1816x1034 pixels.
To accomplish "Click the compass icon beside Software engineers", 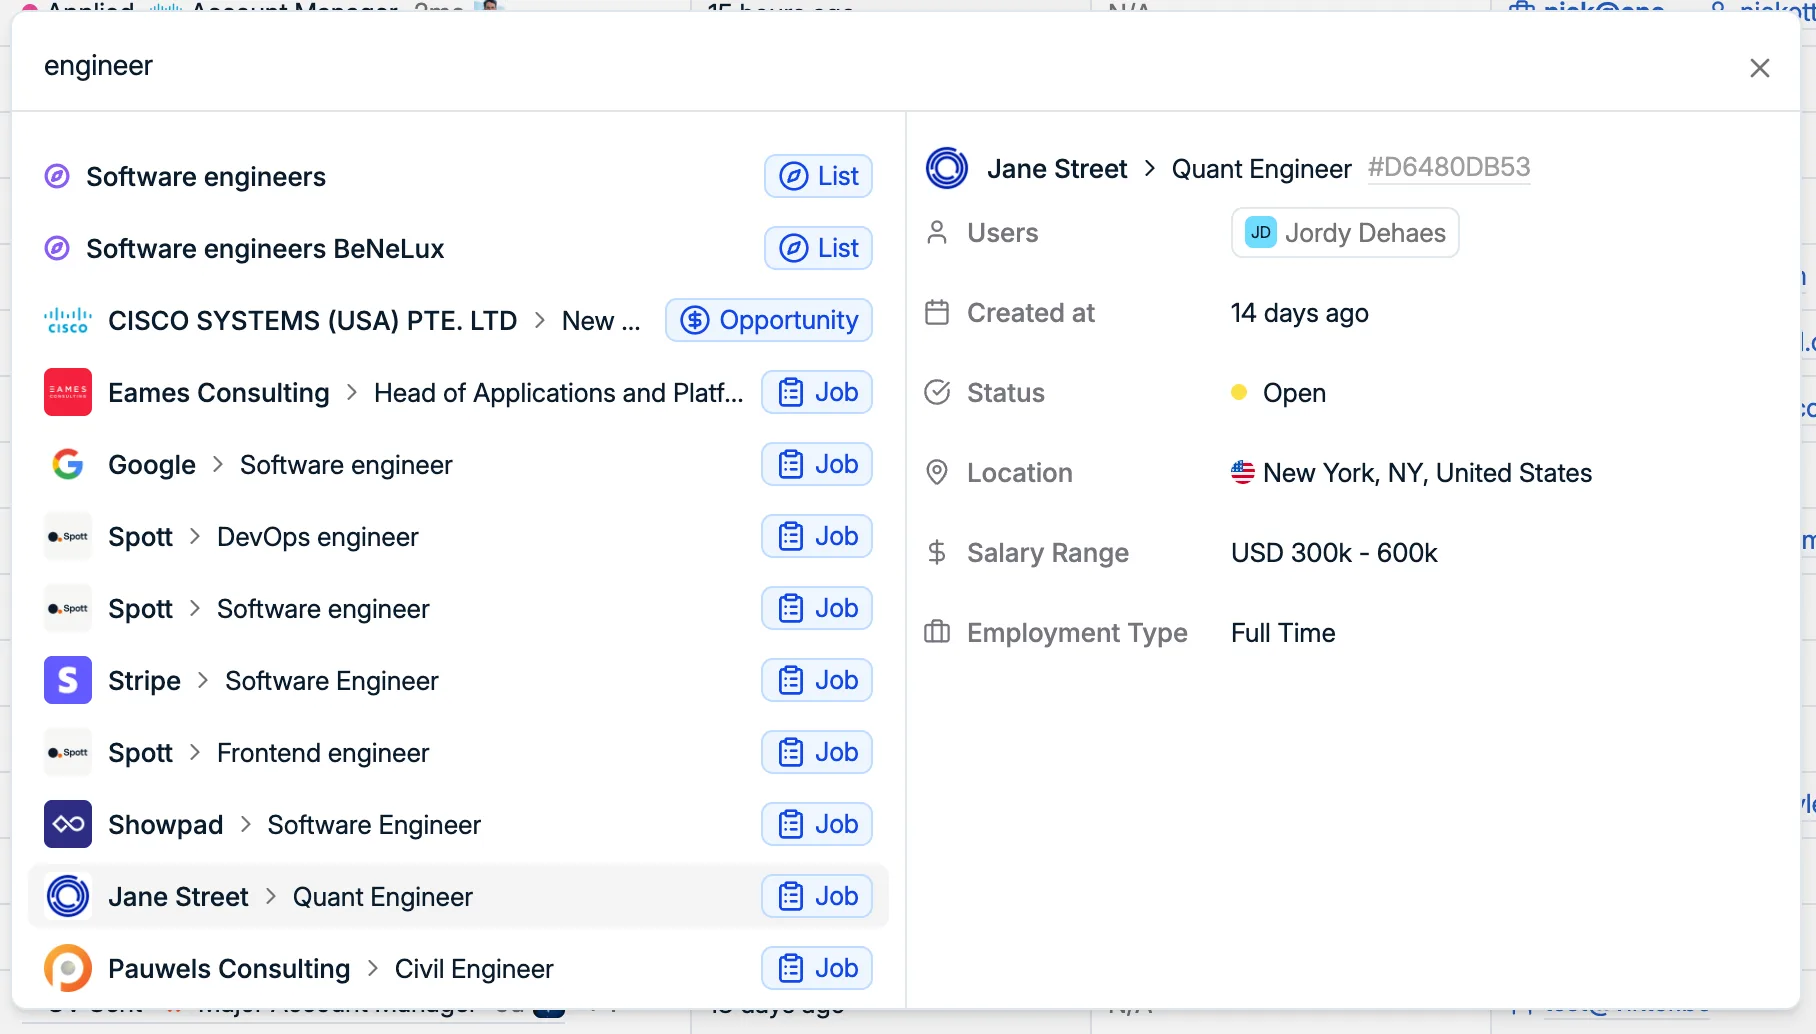I will (57, 176).
